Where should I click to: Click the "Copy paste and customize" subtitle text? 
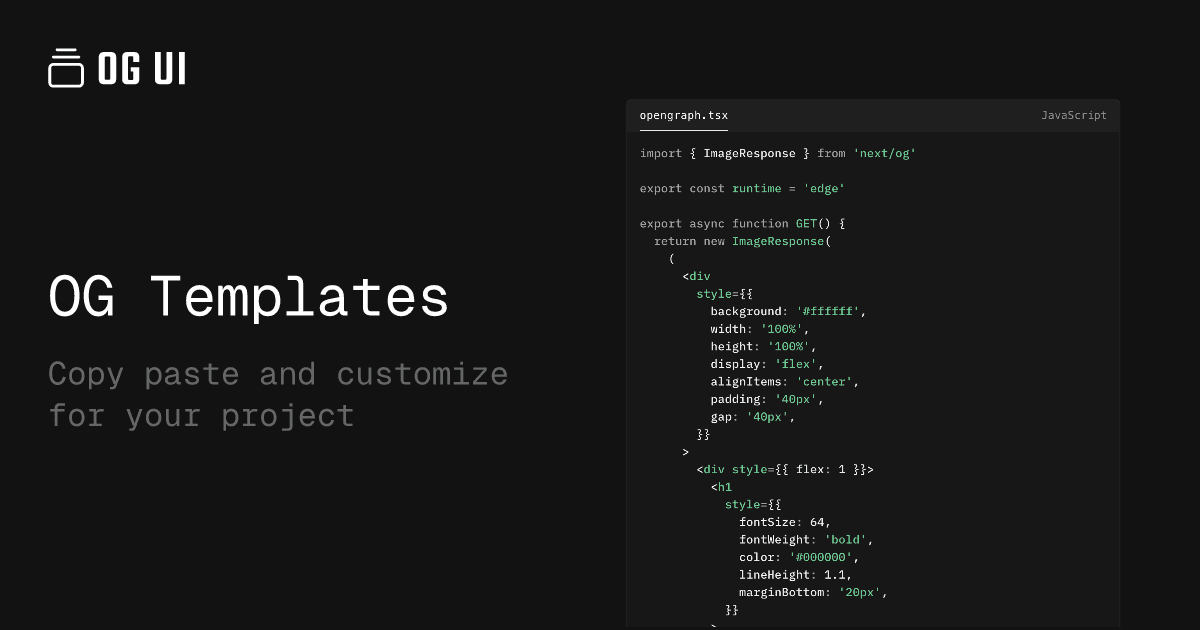coord(278,374)
